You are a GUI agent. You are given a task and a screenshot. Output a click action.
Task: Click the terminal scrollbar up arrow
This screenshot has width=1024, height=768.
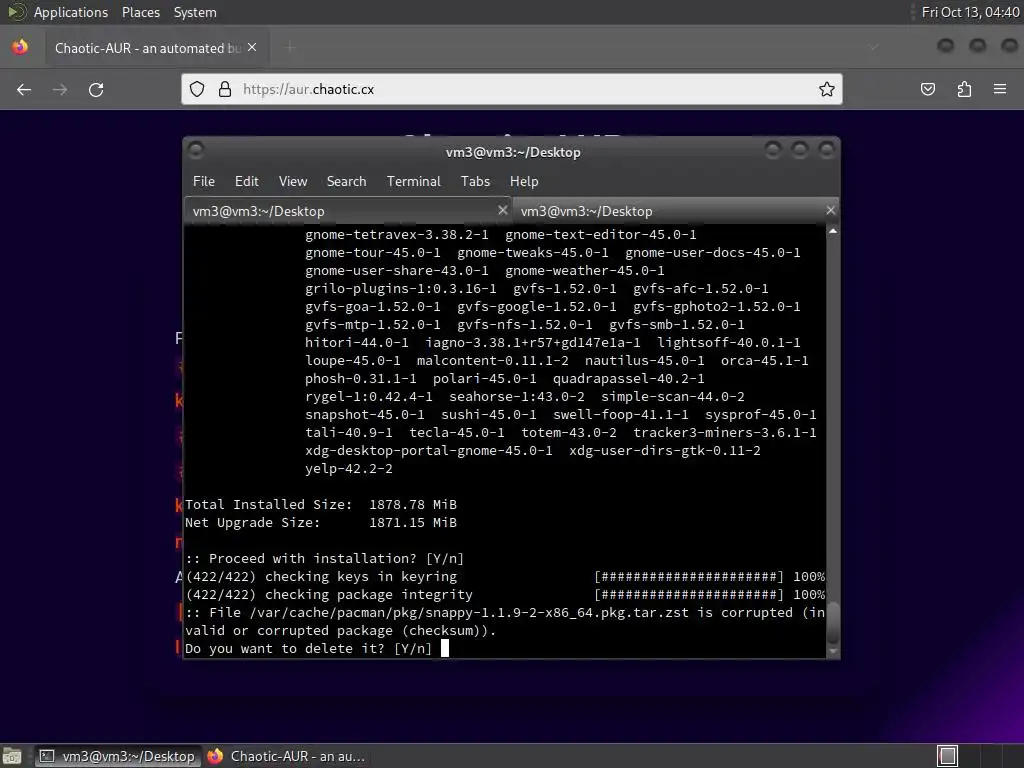pyautogui.click(x=833, y=231)
